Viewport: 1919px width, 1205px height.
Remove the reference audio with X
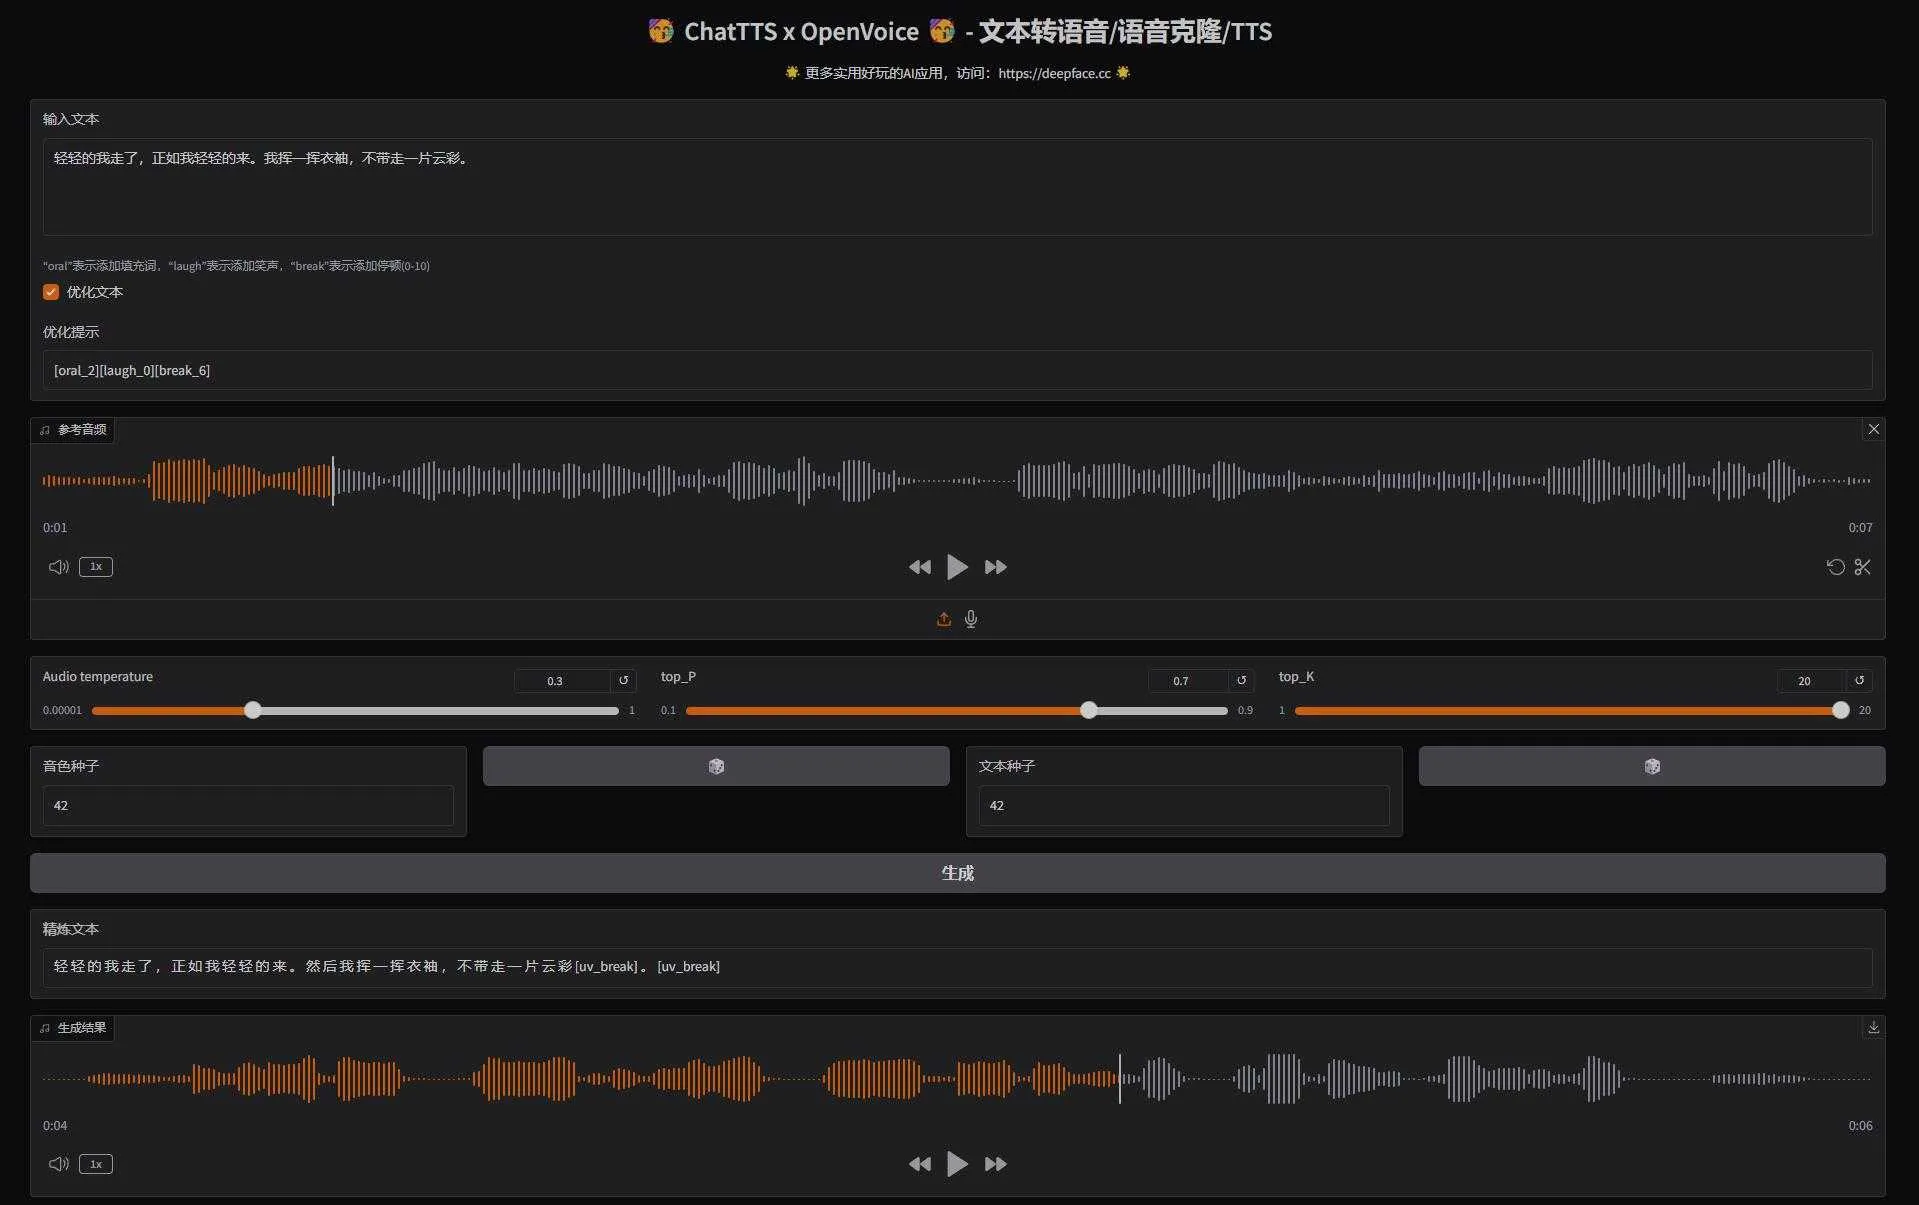coord(1873,429)
